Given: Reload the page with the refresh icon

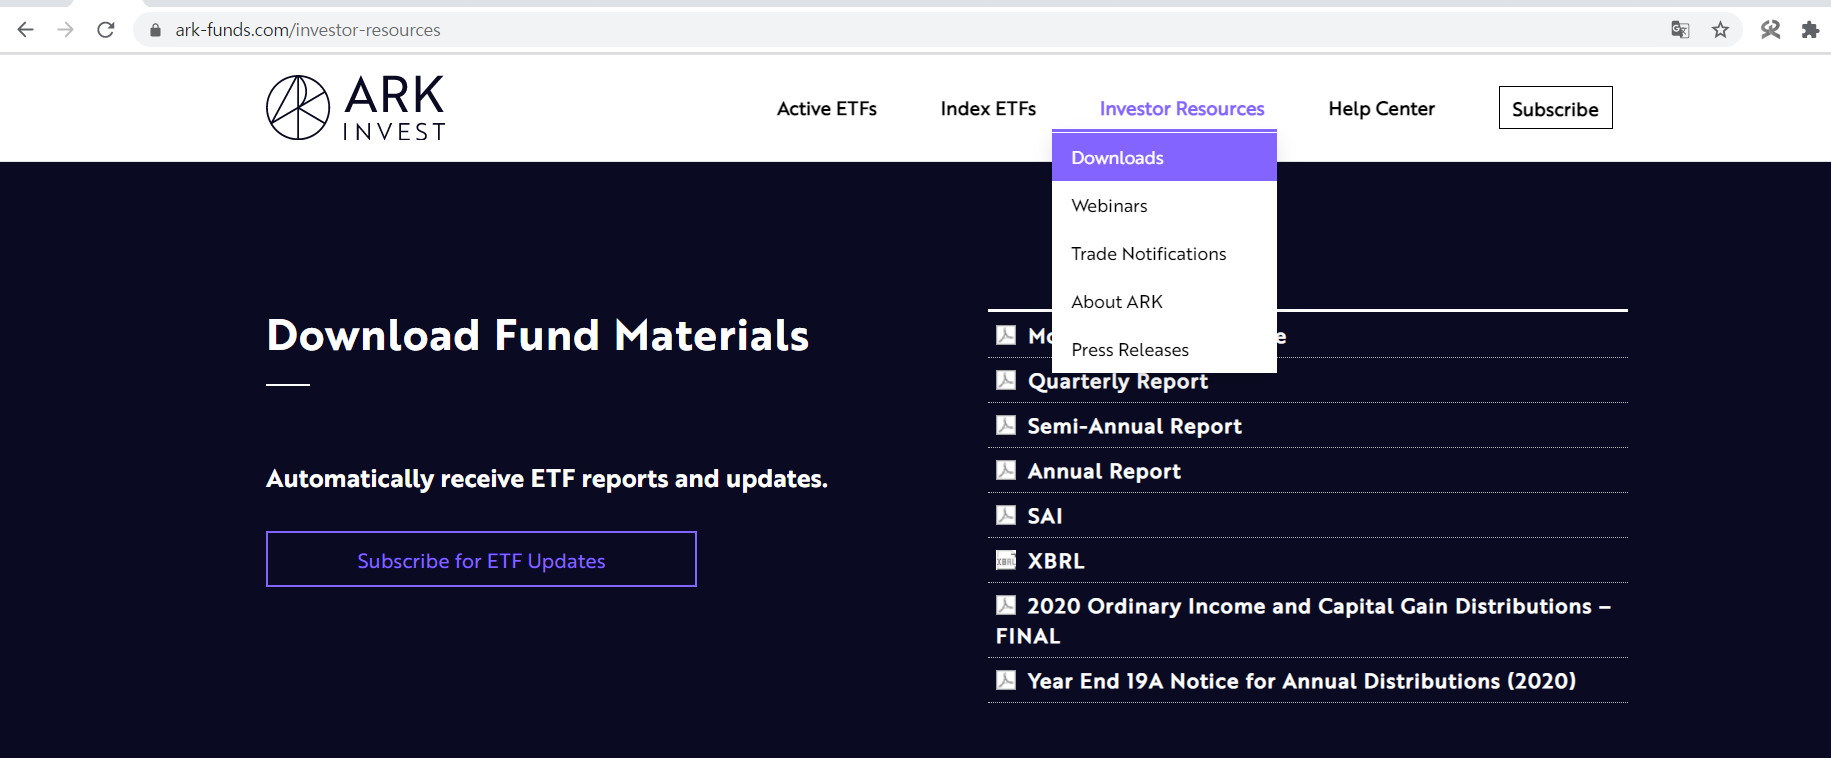Looking at the screenshot, I should 106,30.
